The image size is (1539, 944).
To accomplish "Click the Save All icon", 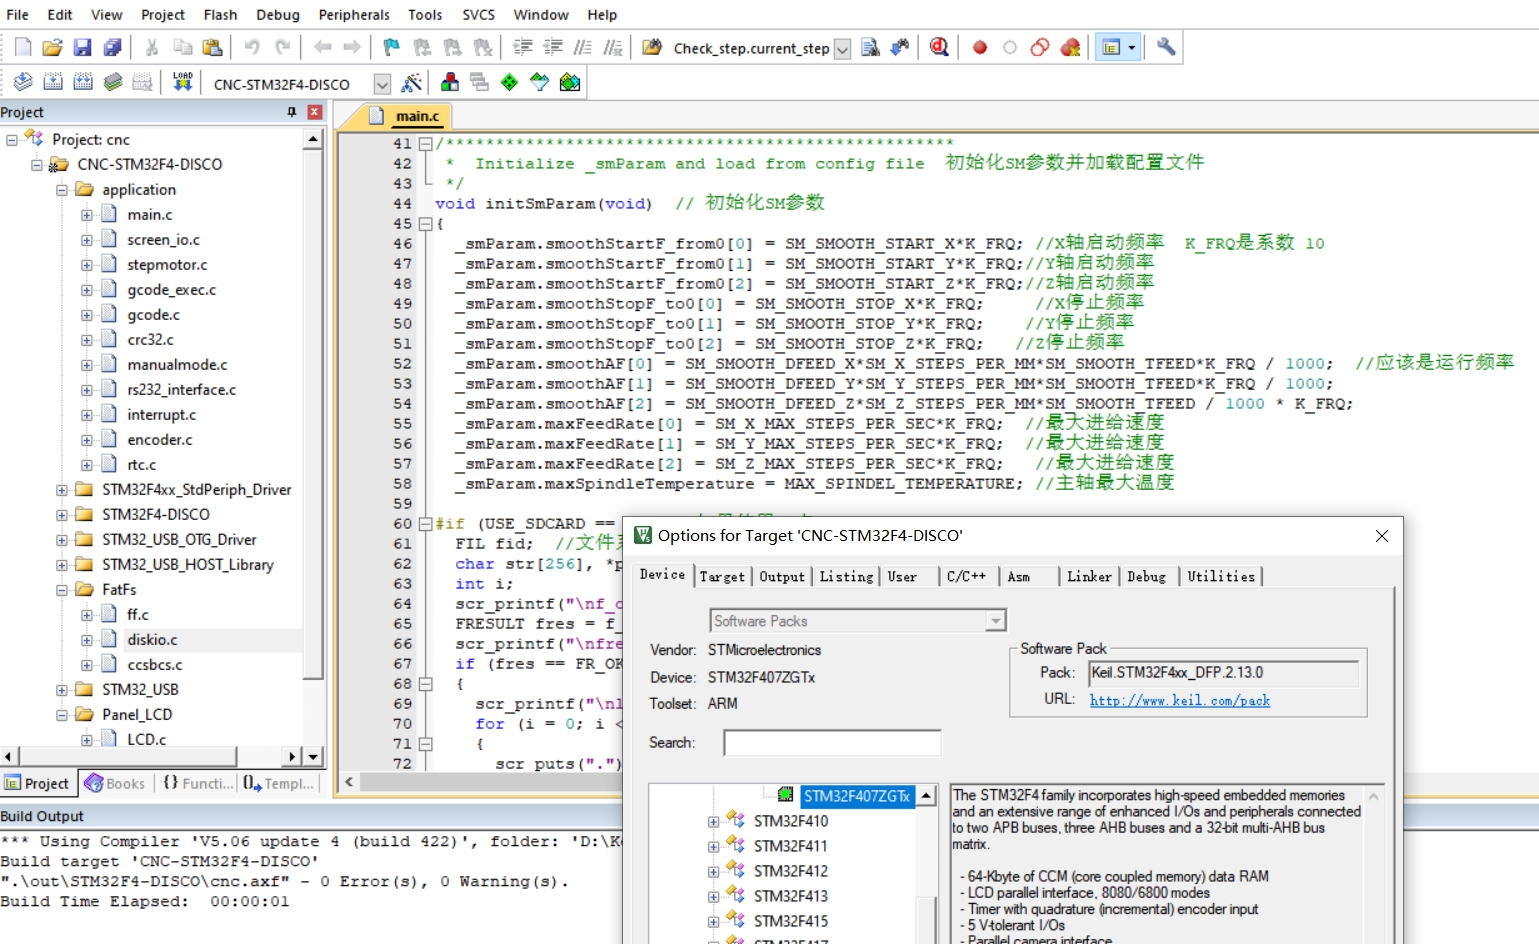I will click(x=112, y=47).
